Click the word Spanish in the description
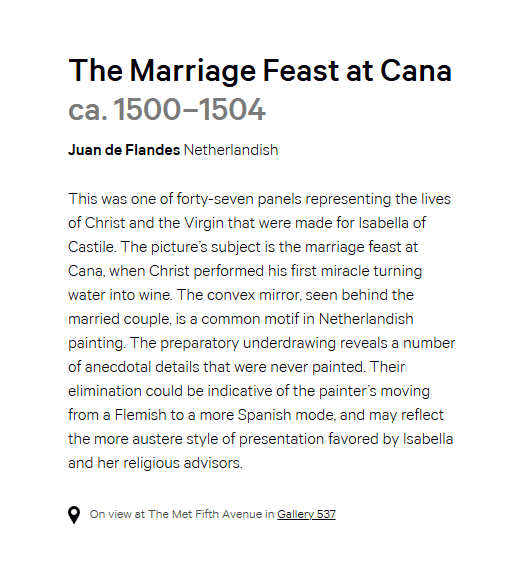Image resolution: width=526 pixels, height=576 pixels. click(264, 415)
